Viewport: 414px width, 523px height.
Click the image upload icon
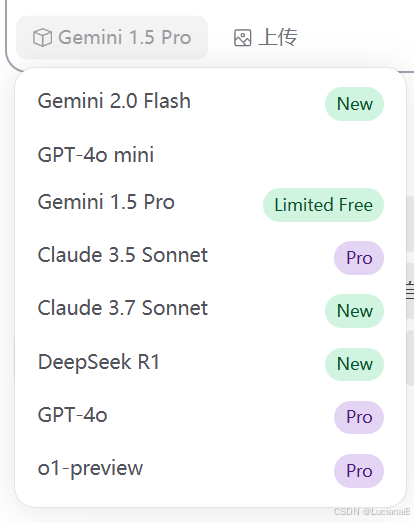(x=243, y=38)
